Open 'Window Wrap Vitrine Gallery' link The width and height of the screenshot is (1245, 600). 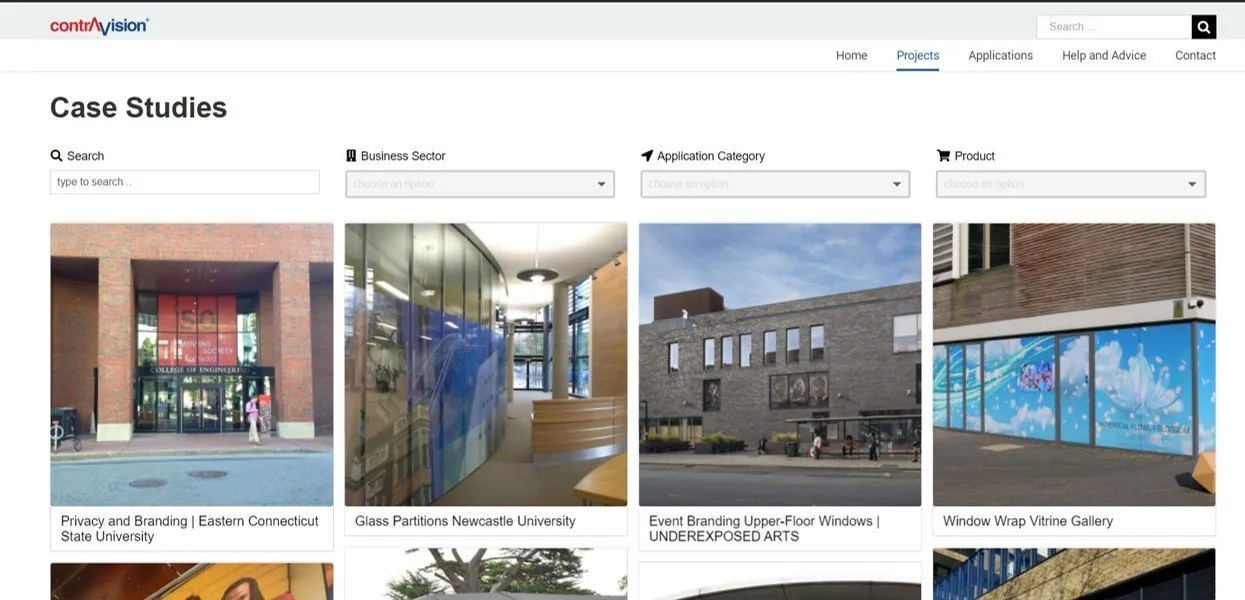coord(1028,521)
